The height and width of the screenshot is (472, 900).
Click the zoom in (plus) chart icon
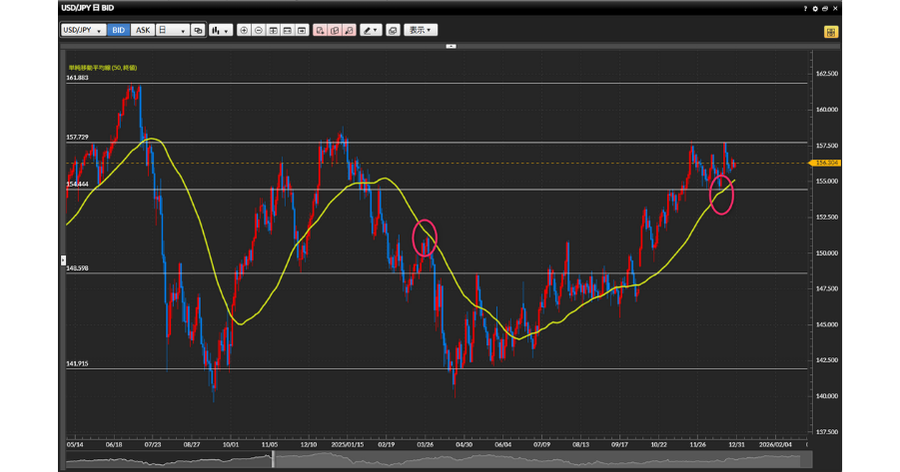click(244, 30)
